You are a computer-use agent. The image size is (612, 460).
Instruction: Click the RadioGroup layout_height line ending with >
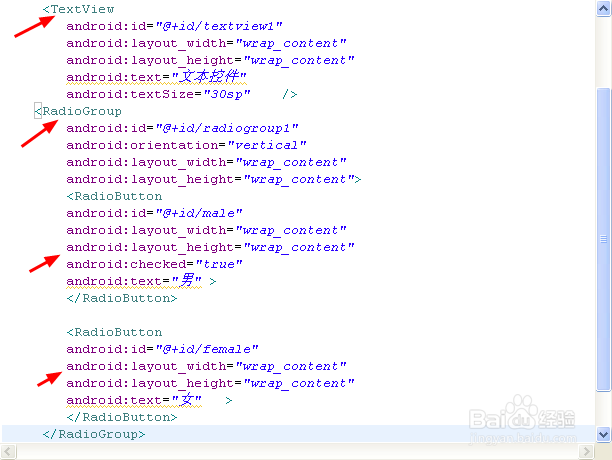coord(214,179)
